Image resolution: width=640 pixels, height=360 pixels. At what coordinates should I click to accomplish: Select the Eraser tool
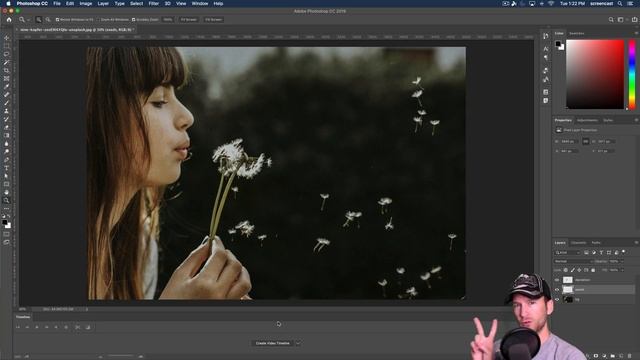(x=7, y=127)
